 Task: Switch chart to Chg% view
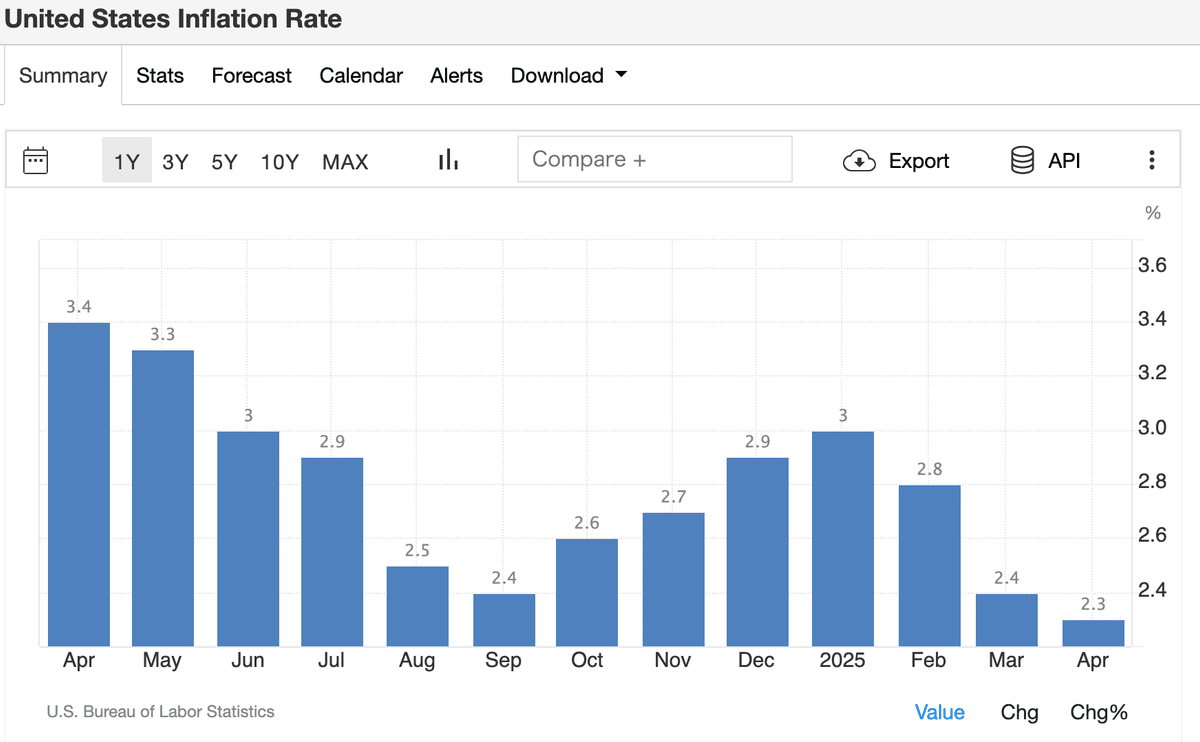coord(1098,712)
